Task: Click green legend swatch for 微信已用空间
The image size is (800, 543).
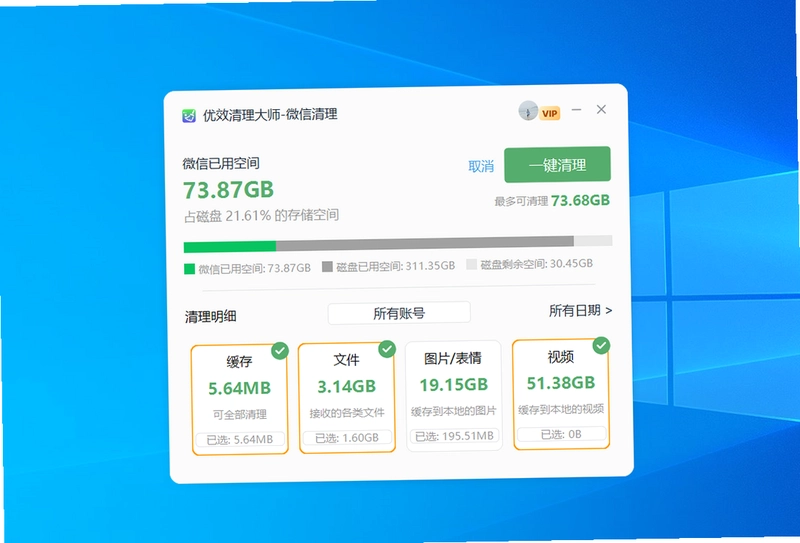Action: [189, 269]
